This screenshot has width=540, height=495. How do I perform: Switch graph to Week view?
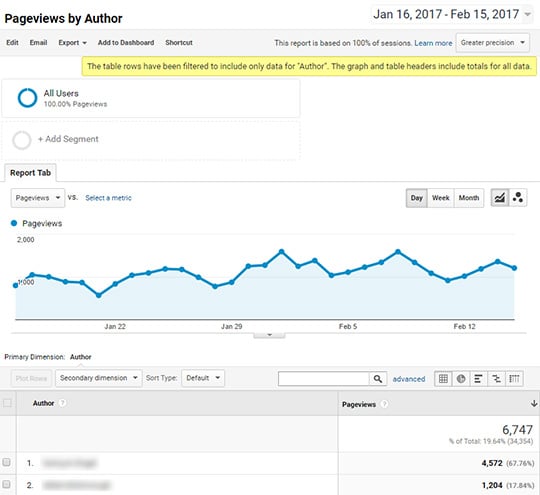pos(440,198)
